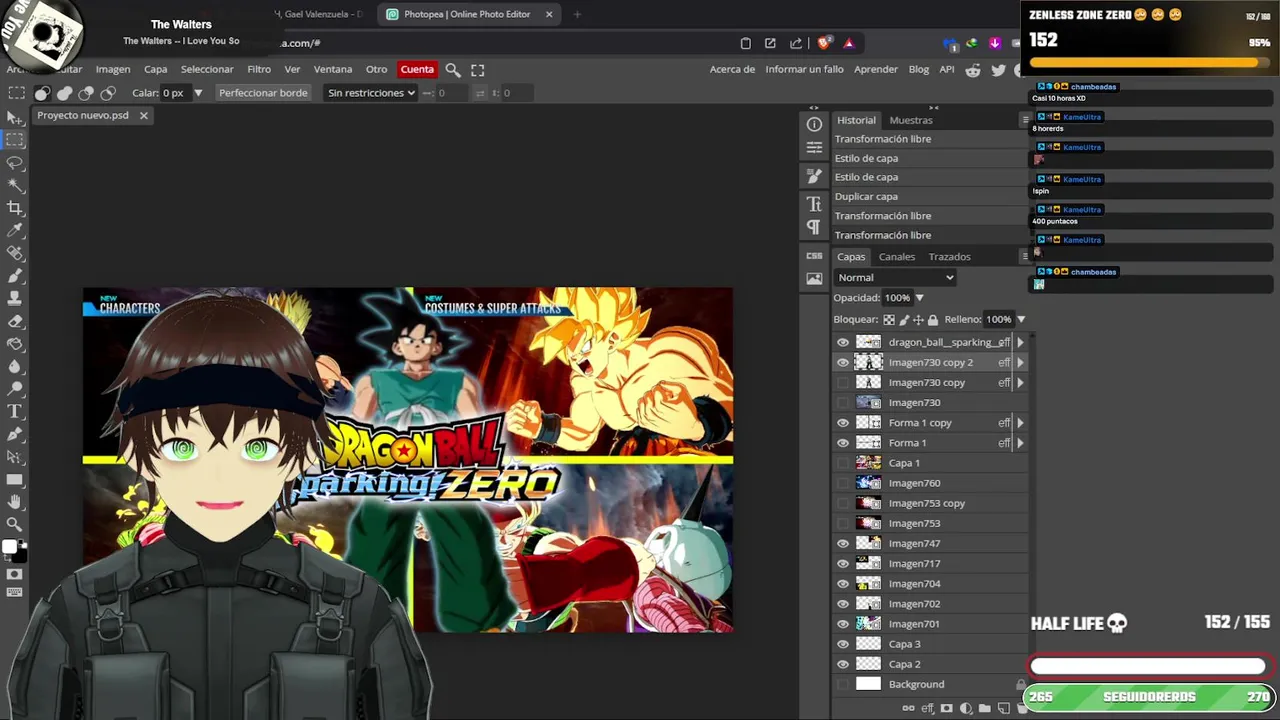Expand effects of Forma 1 layer
Screen dimensions: 1280x720
[x=1020, y=443]
